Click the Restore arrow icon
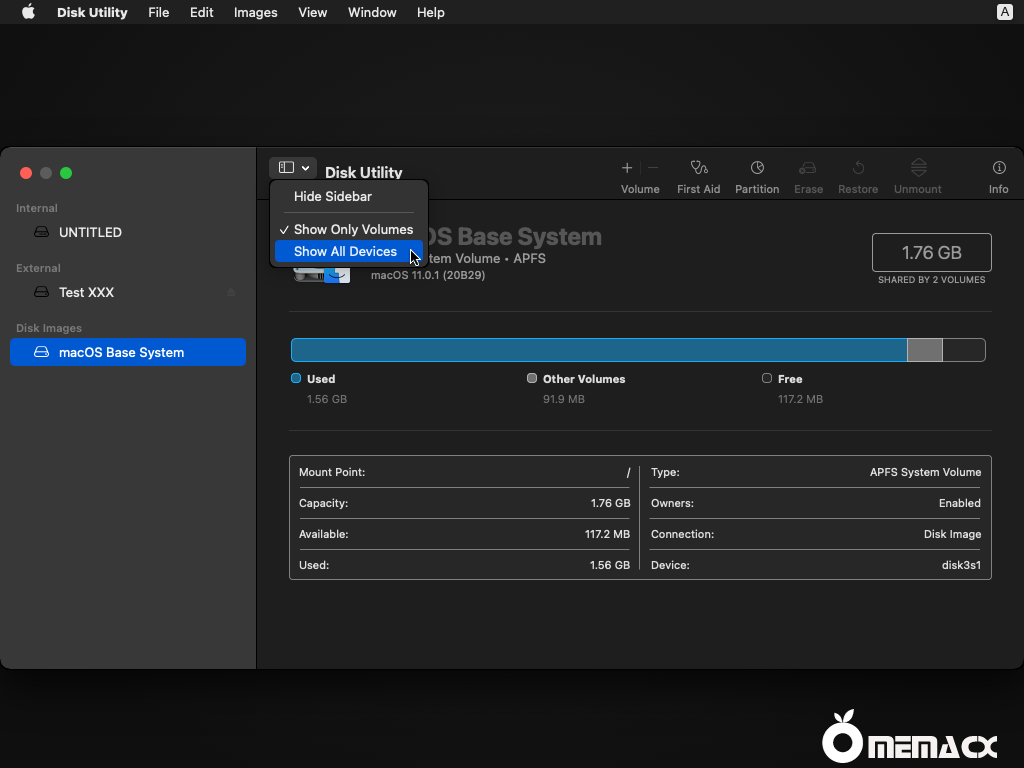The width and height of the screenshot is (1024, 768). pos(858,168)
